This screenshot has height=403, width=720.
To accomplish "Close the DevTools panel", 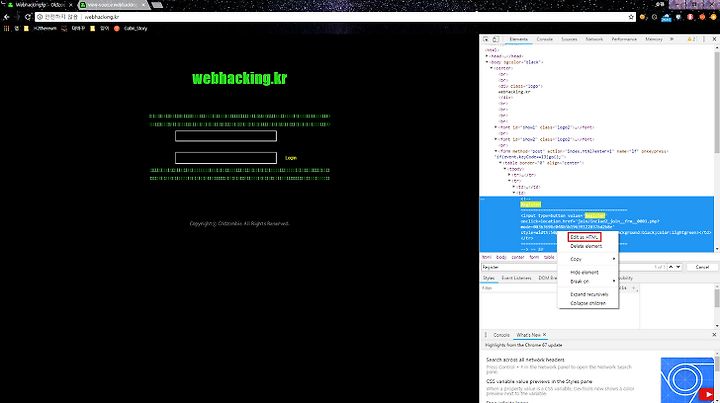I will point(714,39).
